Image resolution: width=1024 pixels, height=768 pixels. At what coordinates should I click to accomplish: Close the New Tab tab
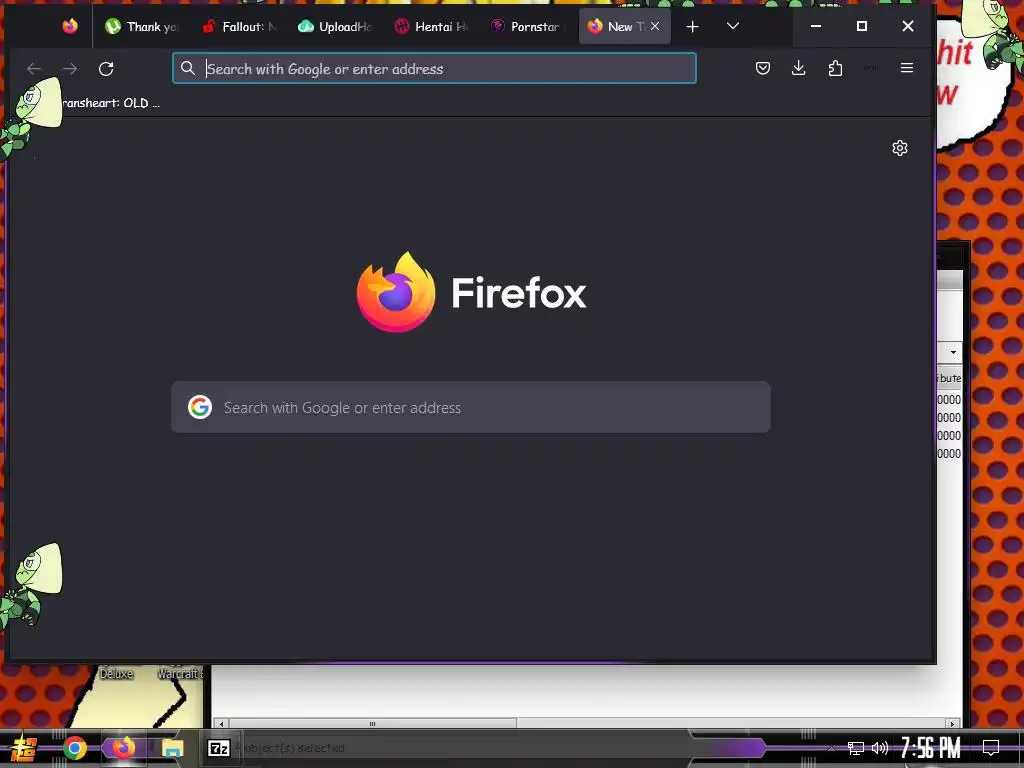coord(655,26)
